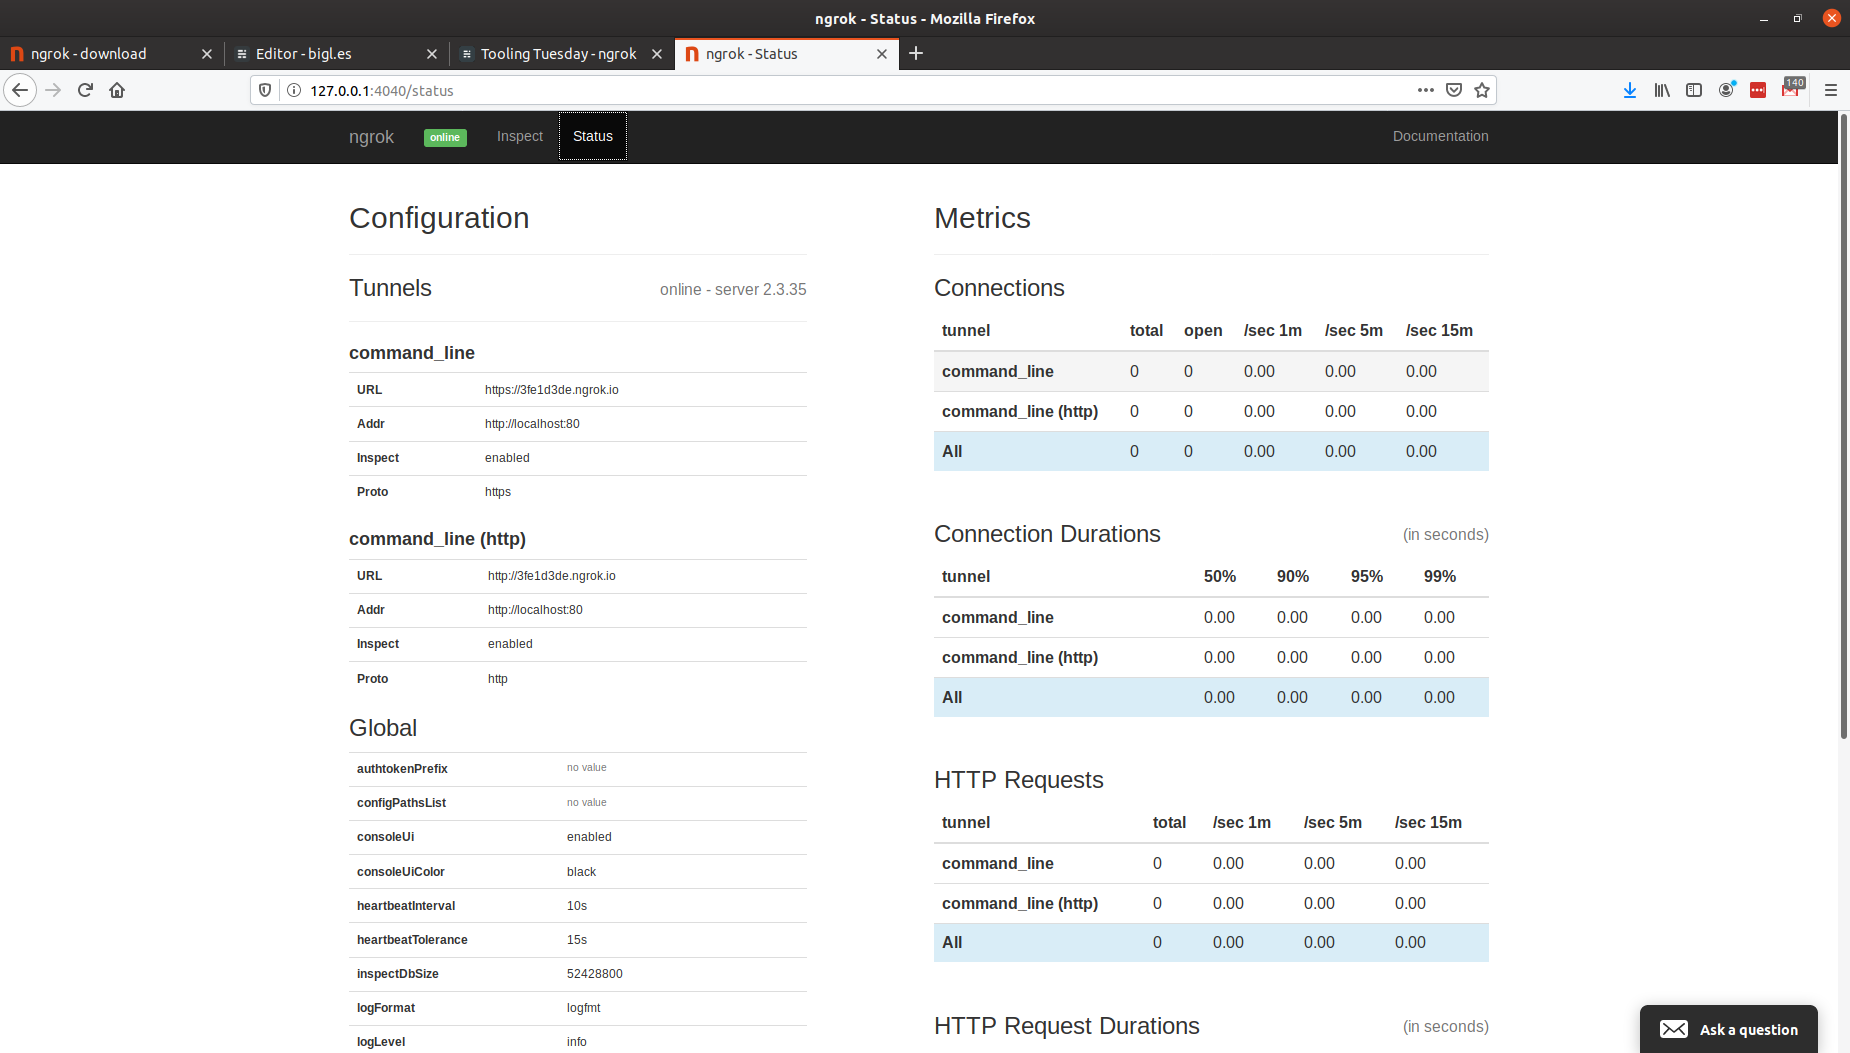Save page to Pocket icon
The width and height of the screenshot is (1850, 1053).
[x=1454, y=90]
